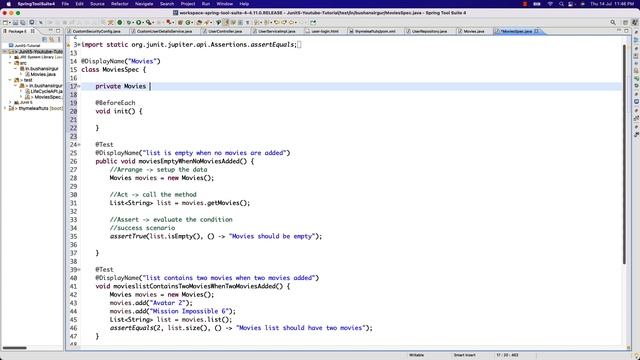Open the File menu
The width and height of the screenshot is (640, 360).
(65, 4)
